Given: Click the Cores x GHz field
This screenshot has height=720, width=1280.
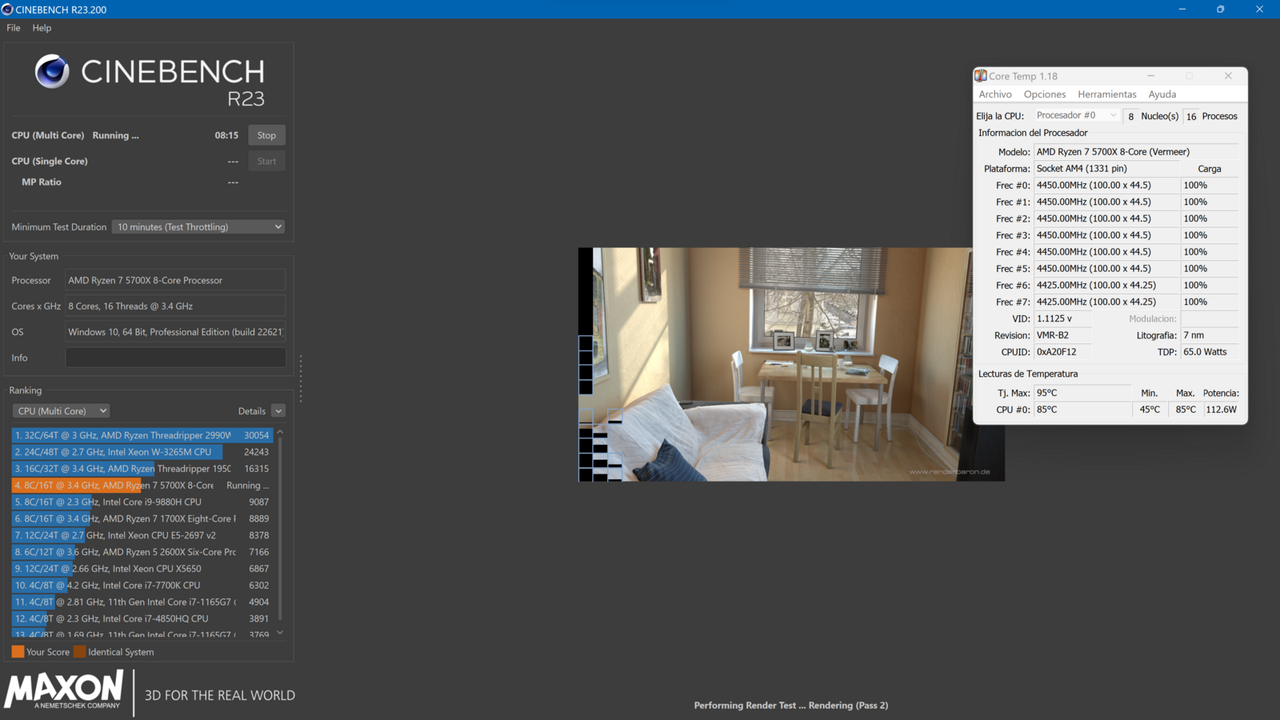Looking at the screenshot, I should 175,306.
